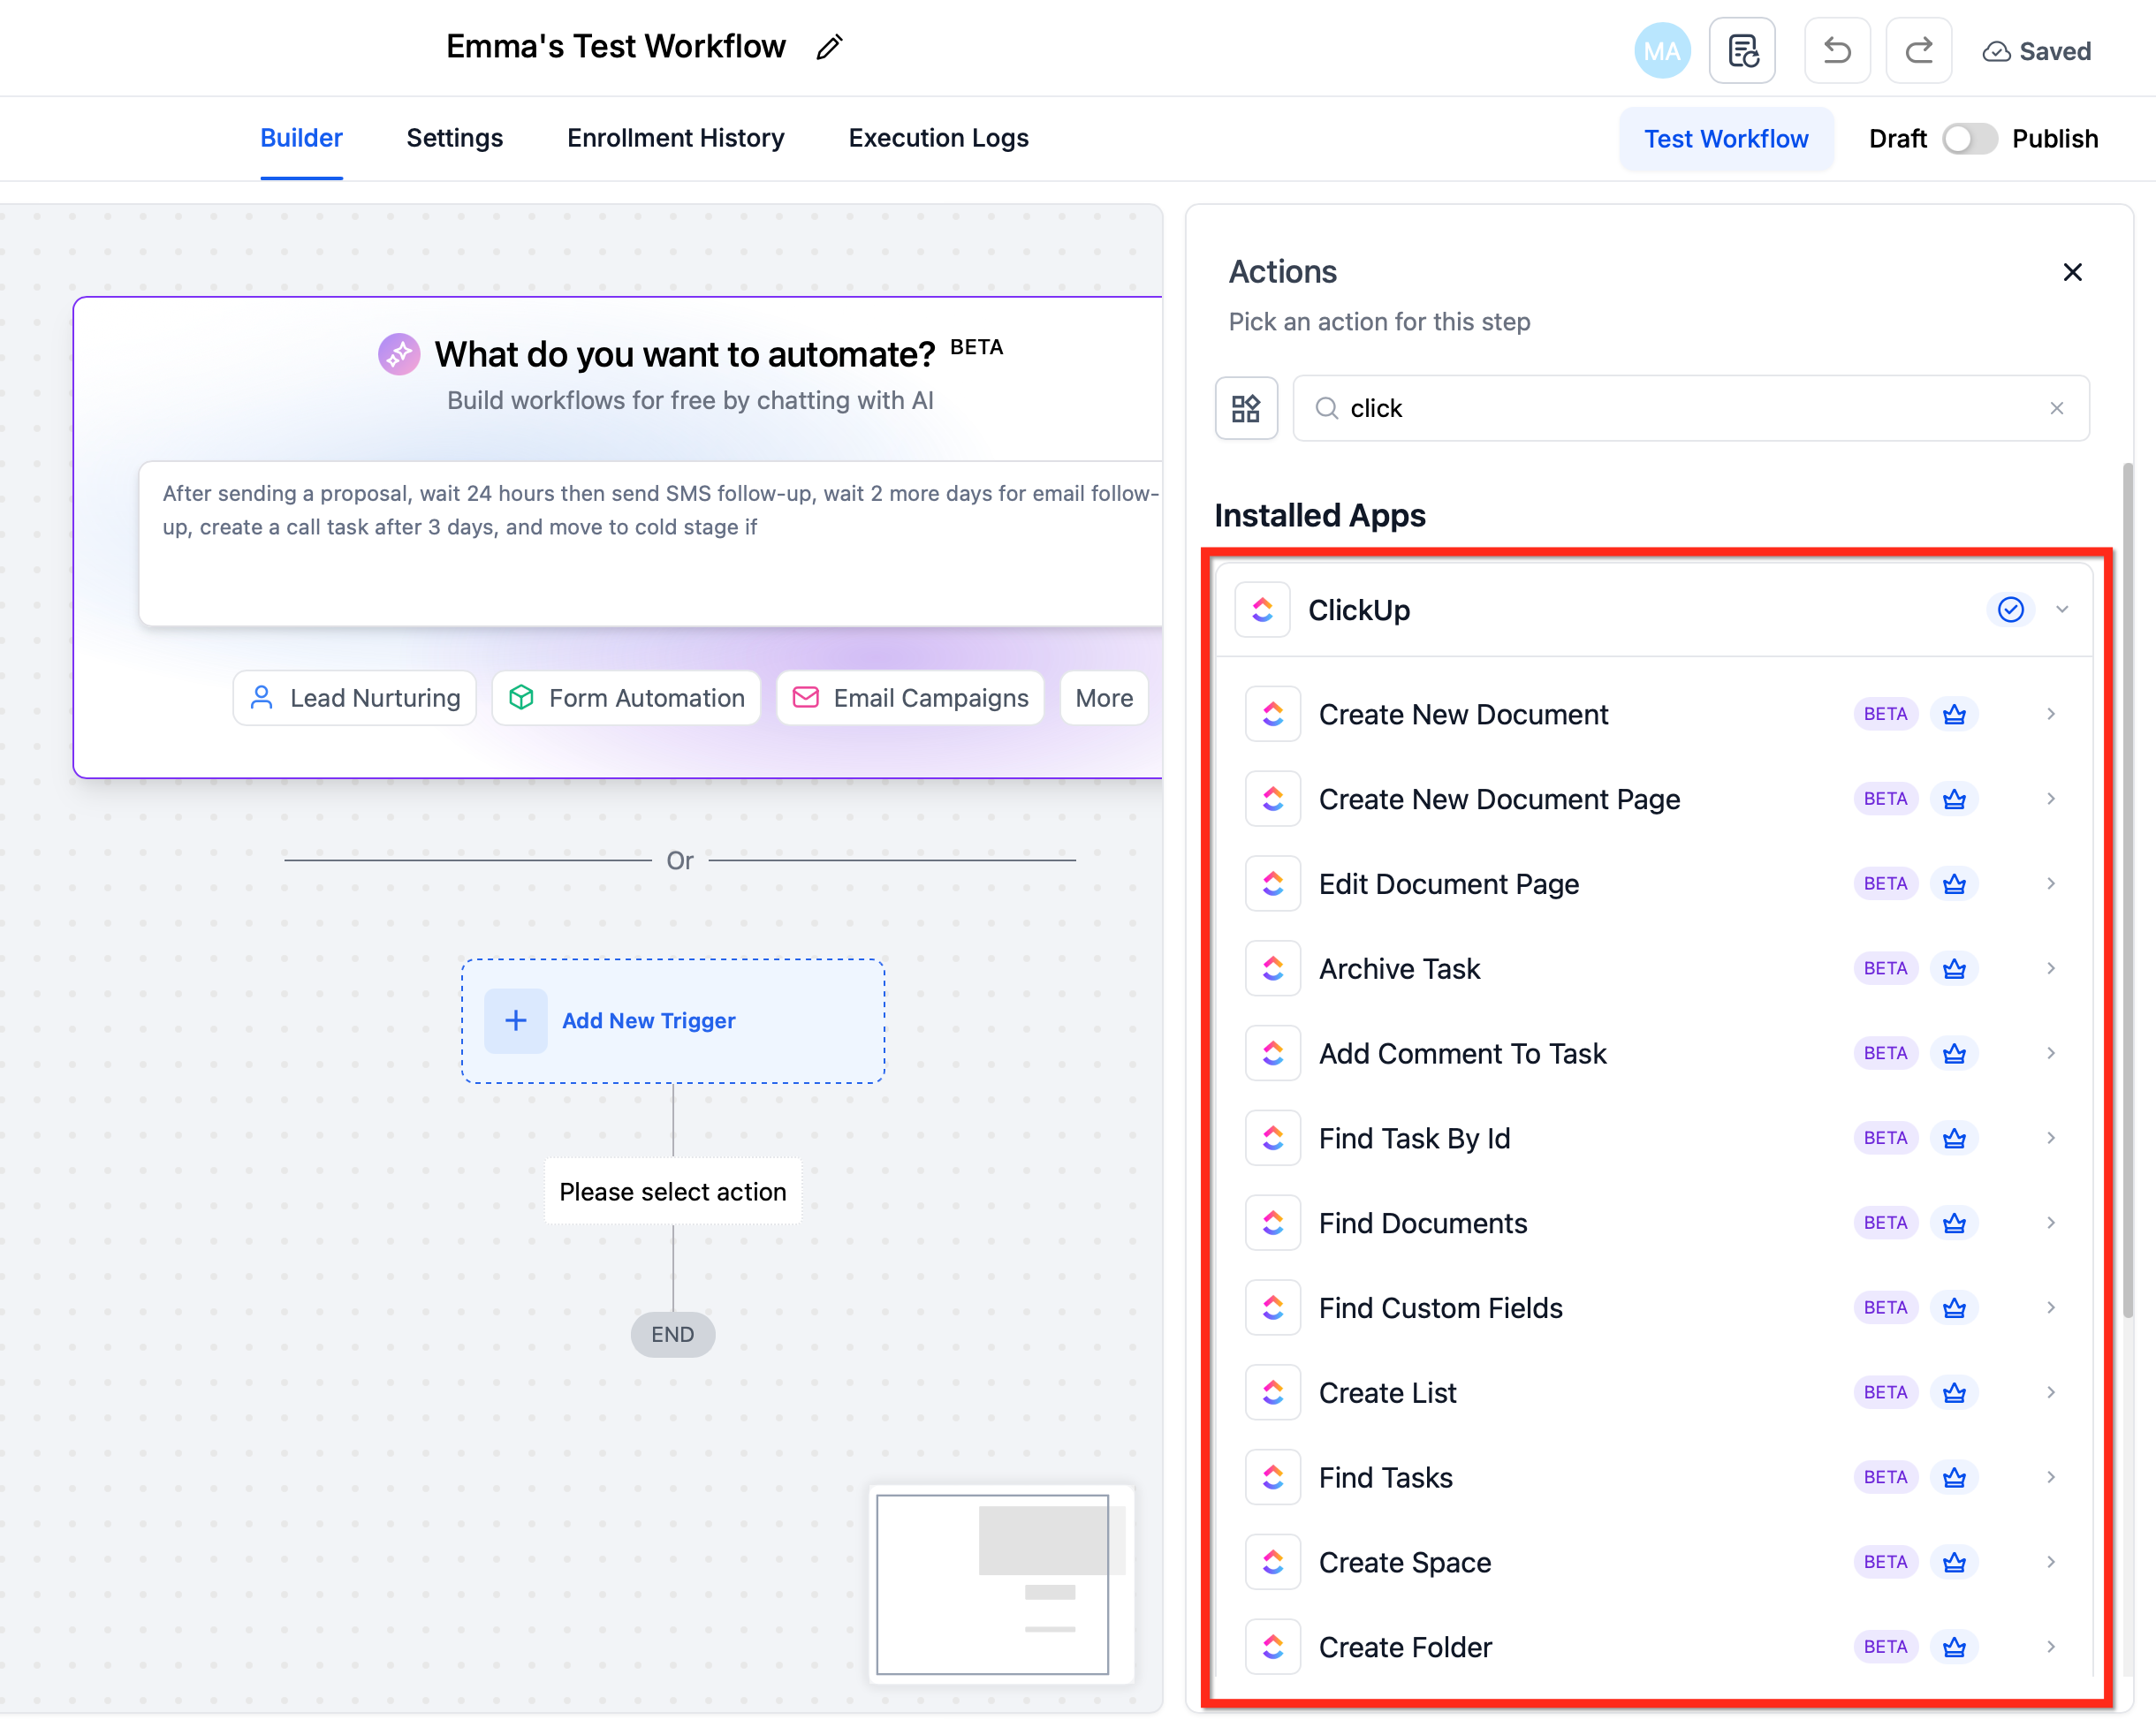Screen dimensions: 2156x1735
Task: Open the apps grid filter icon
Action: (1246, 408)
